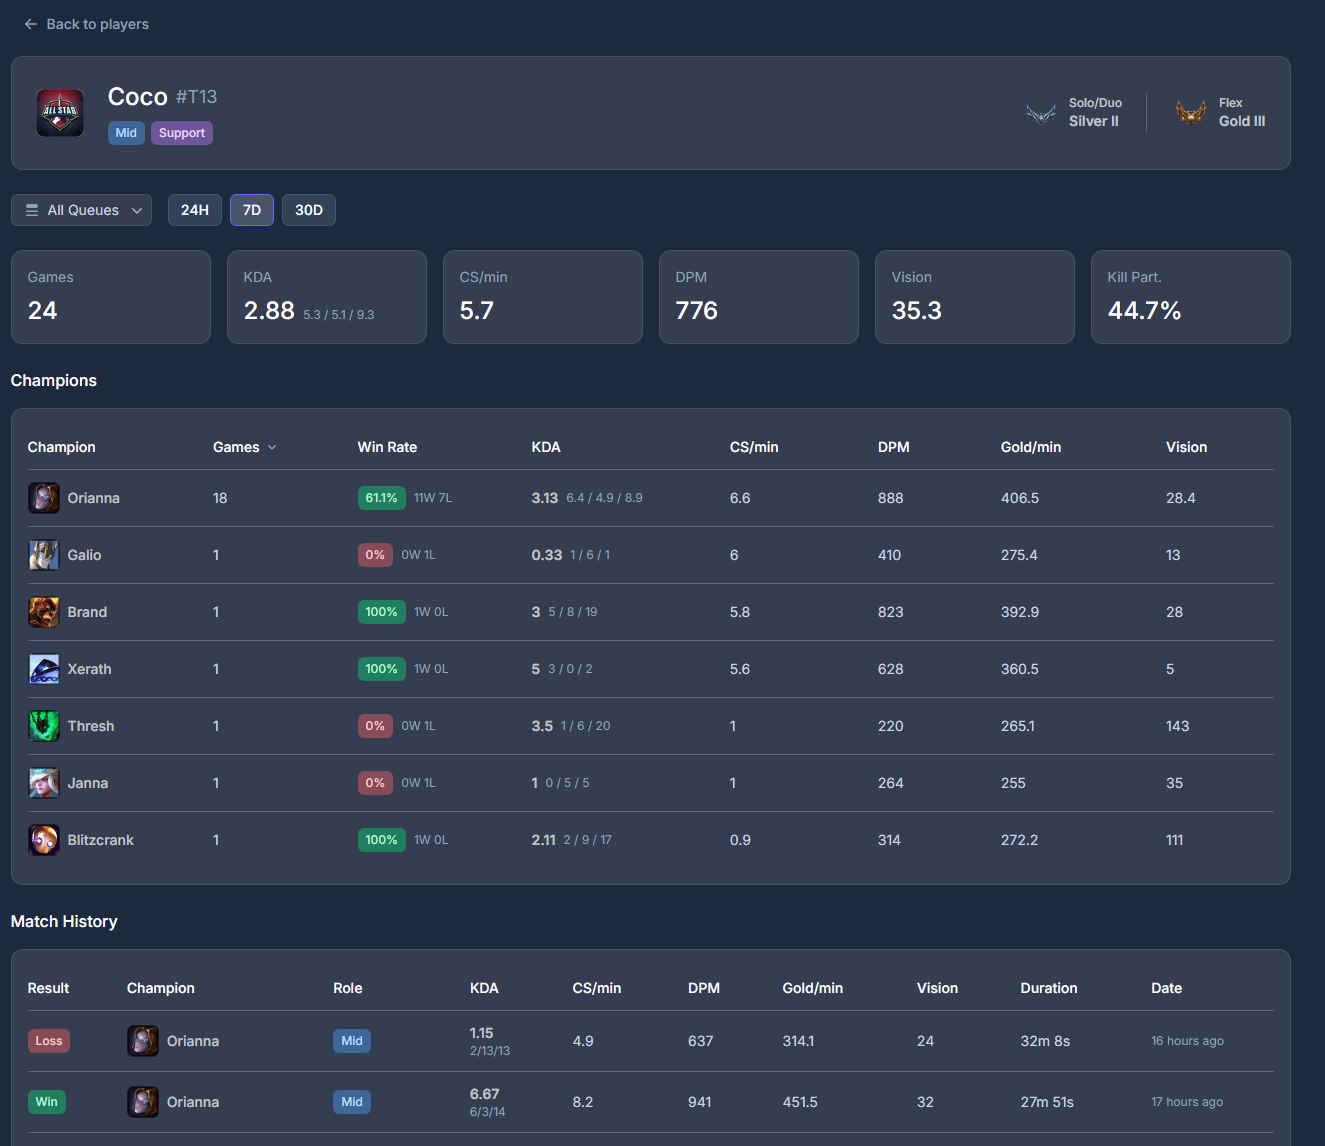The height and width of the screenshot is (1146, 1325).
Task: Select the 24H time range
Action: (195, 210)
